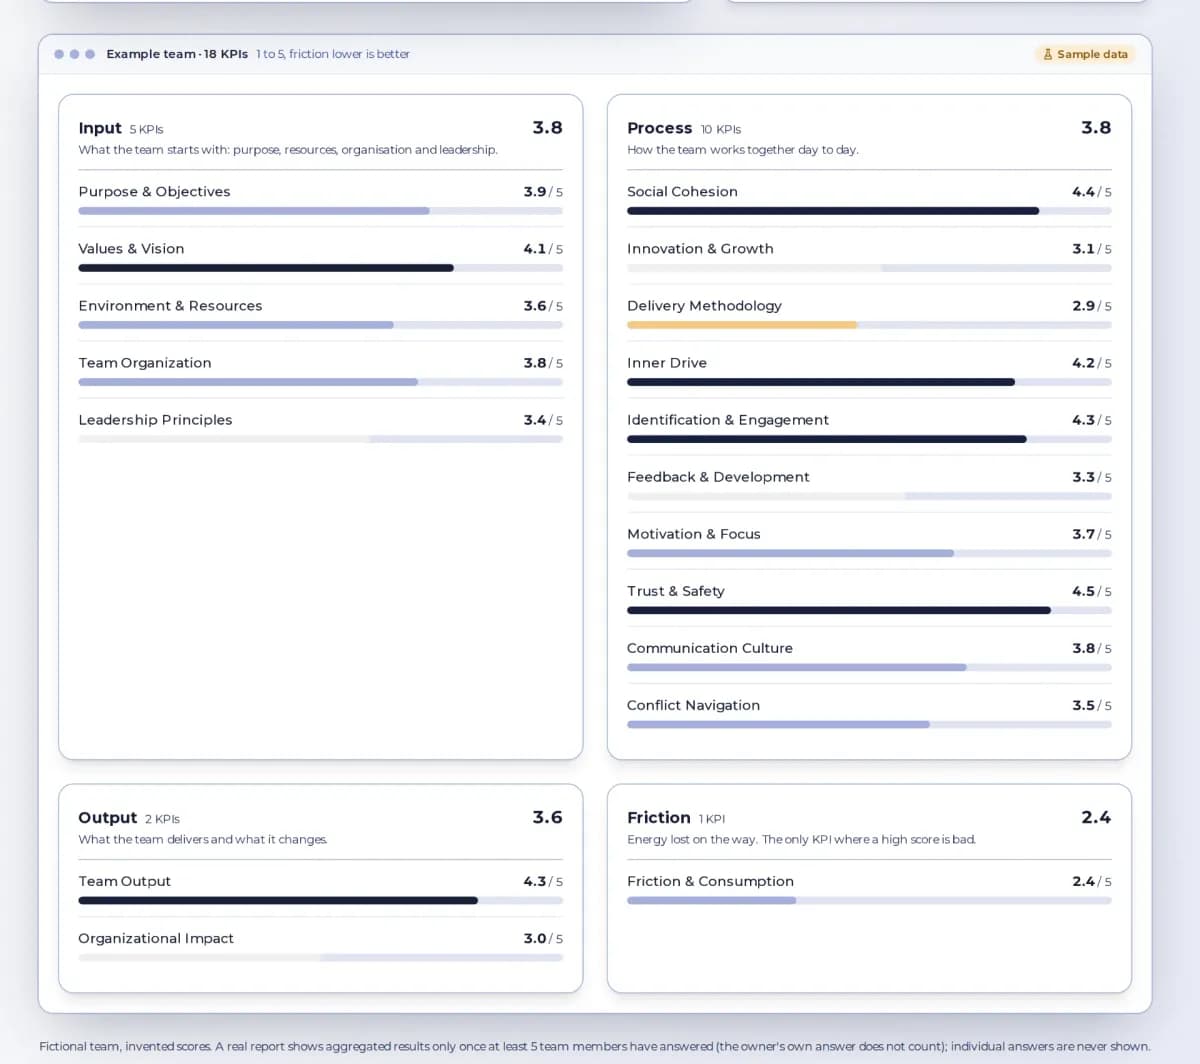Click the Friction card description text

point(801,839)
